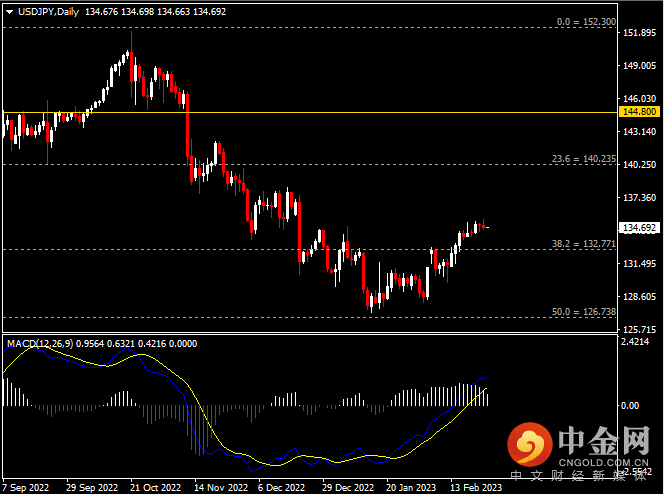
Task: Select the Fibonacci 50.0 = 126.738 level
Action: 584,312
